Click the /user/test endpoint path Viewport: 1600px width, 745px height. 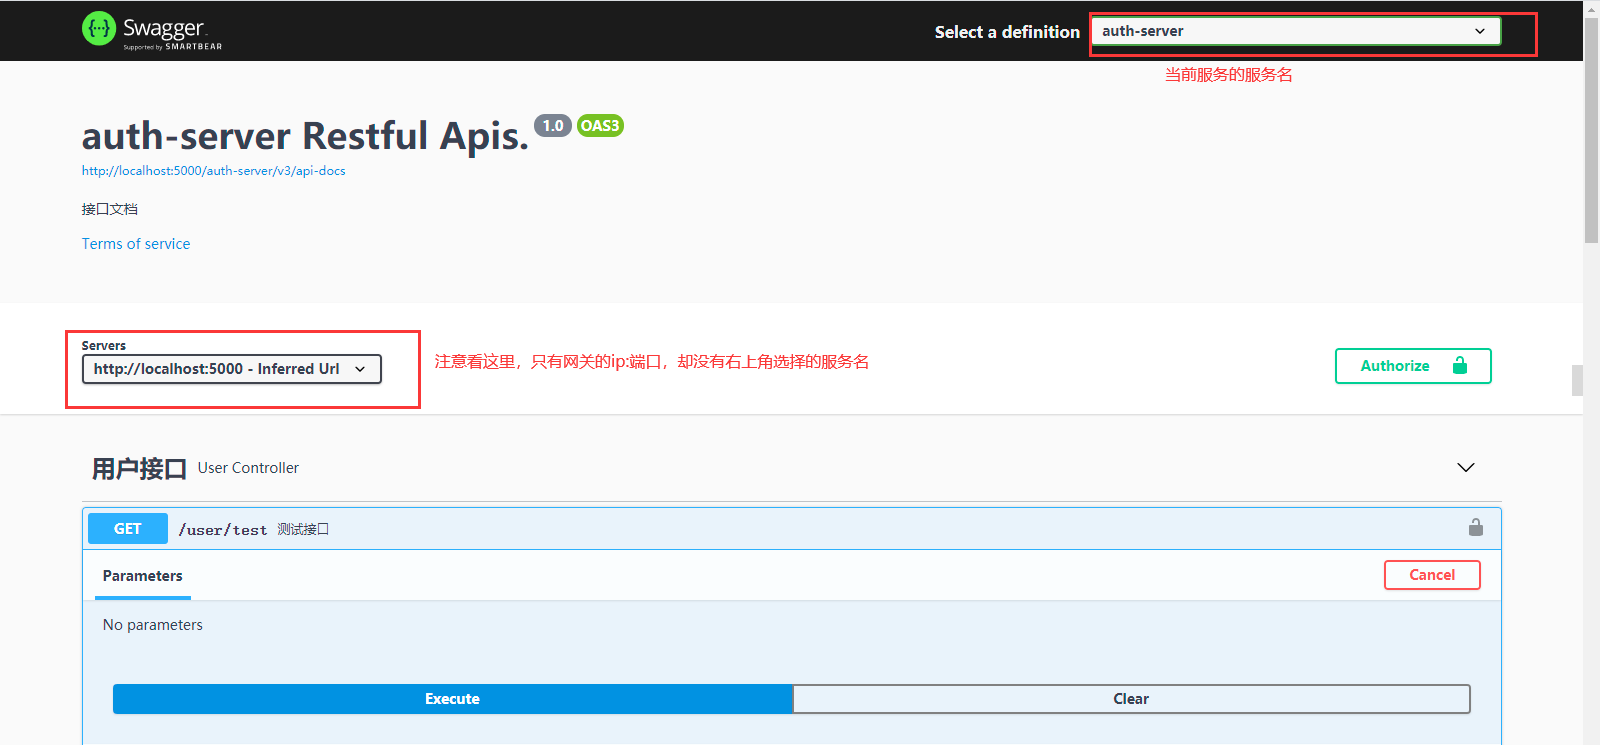[223, 530]
